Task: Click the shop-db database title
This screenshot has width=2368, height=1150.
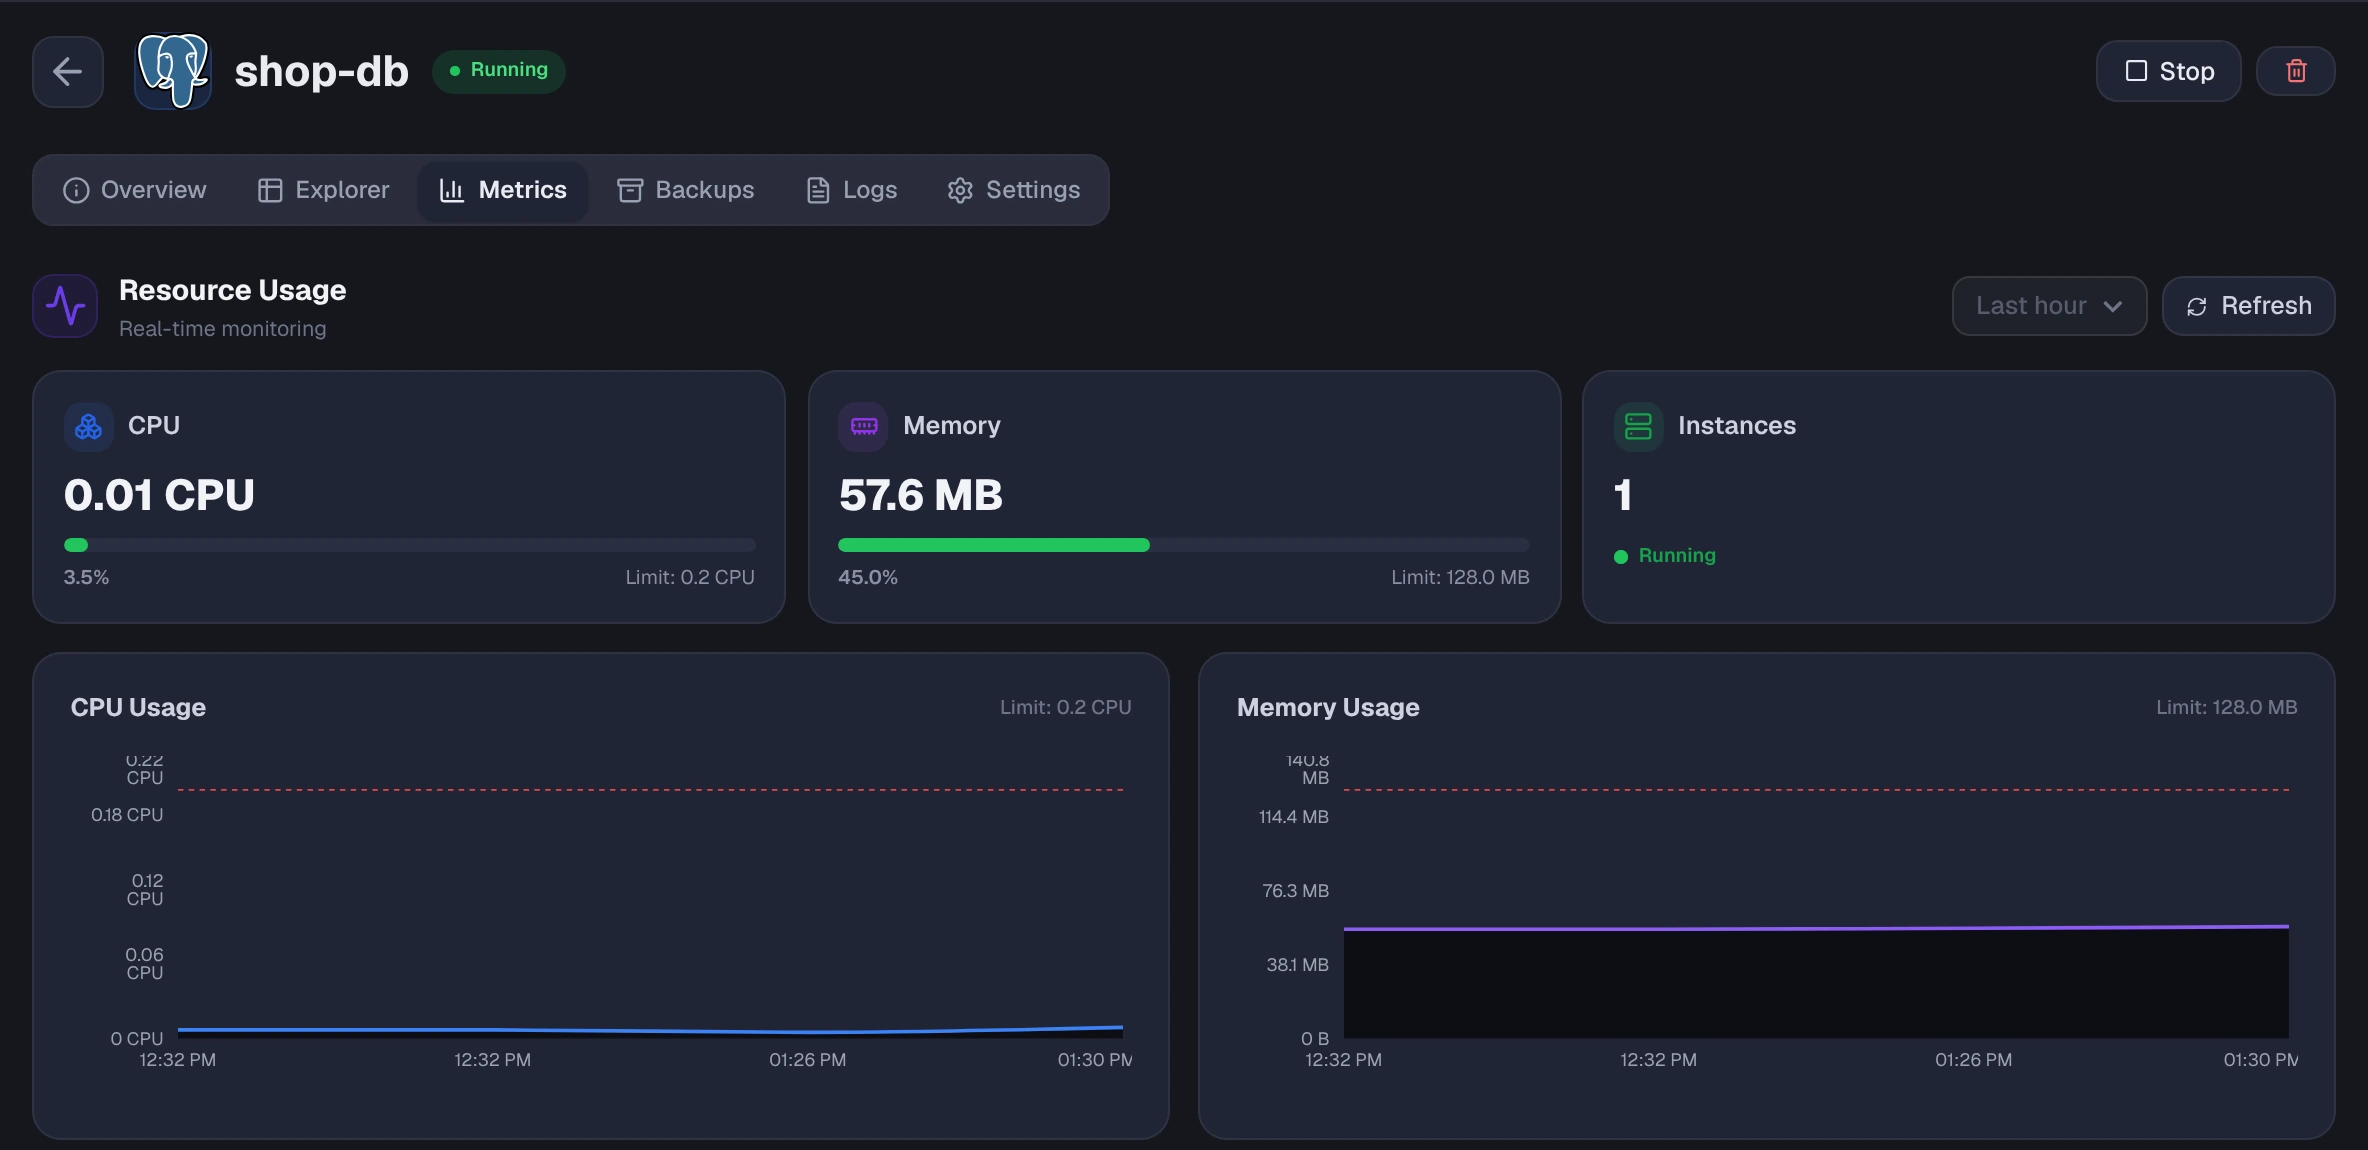Action: coord(321,71)
